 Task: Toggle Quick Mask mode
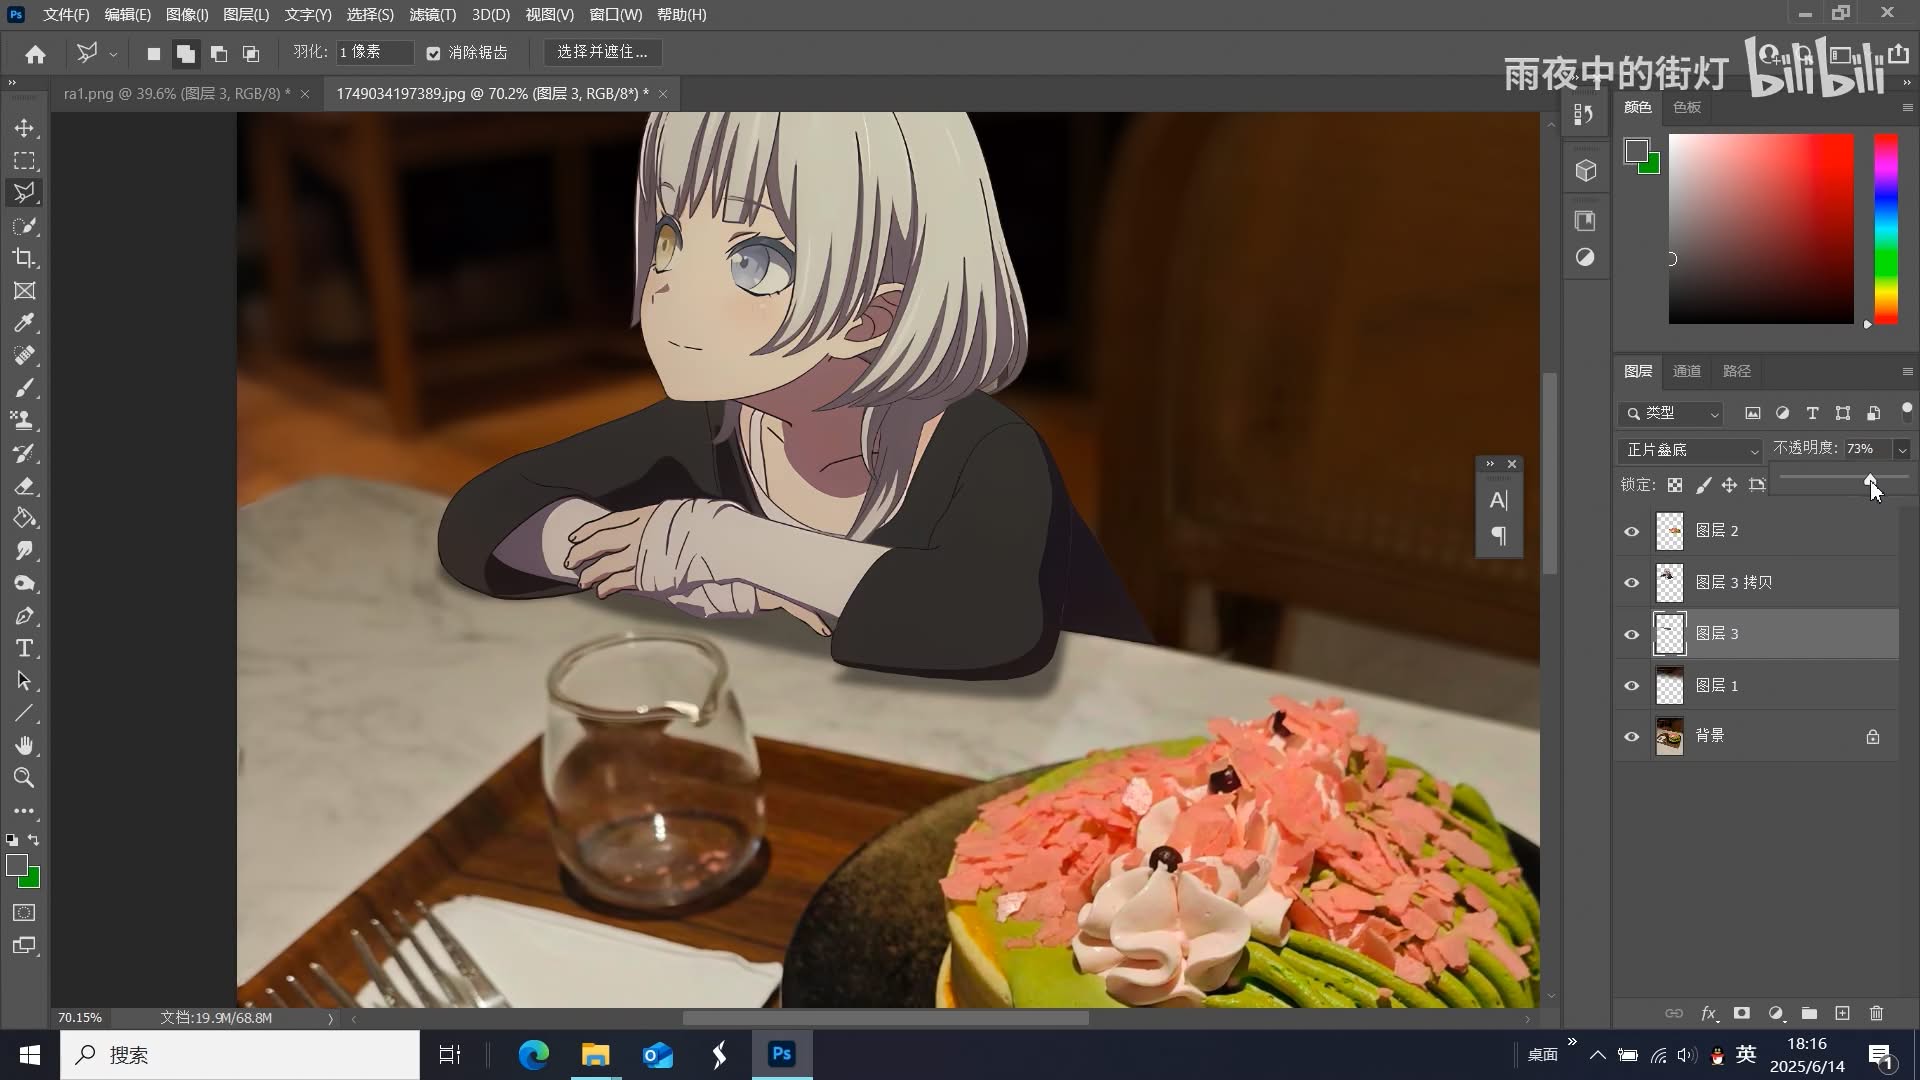coord(24,913)
